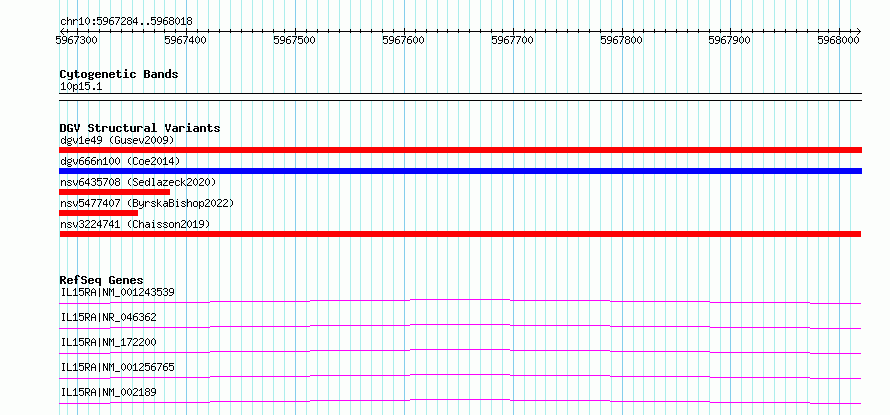
Task: Click the short red bar under nsv6435708
Action: click(115, 192)
